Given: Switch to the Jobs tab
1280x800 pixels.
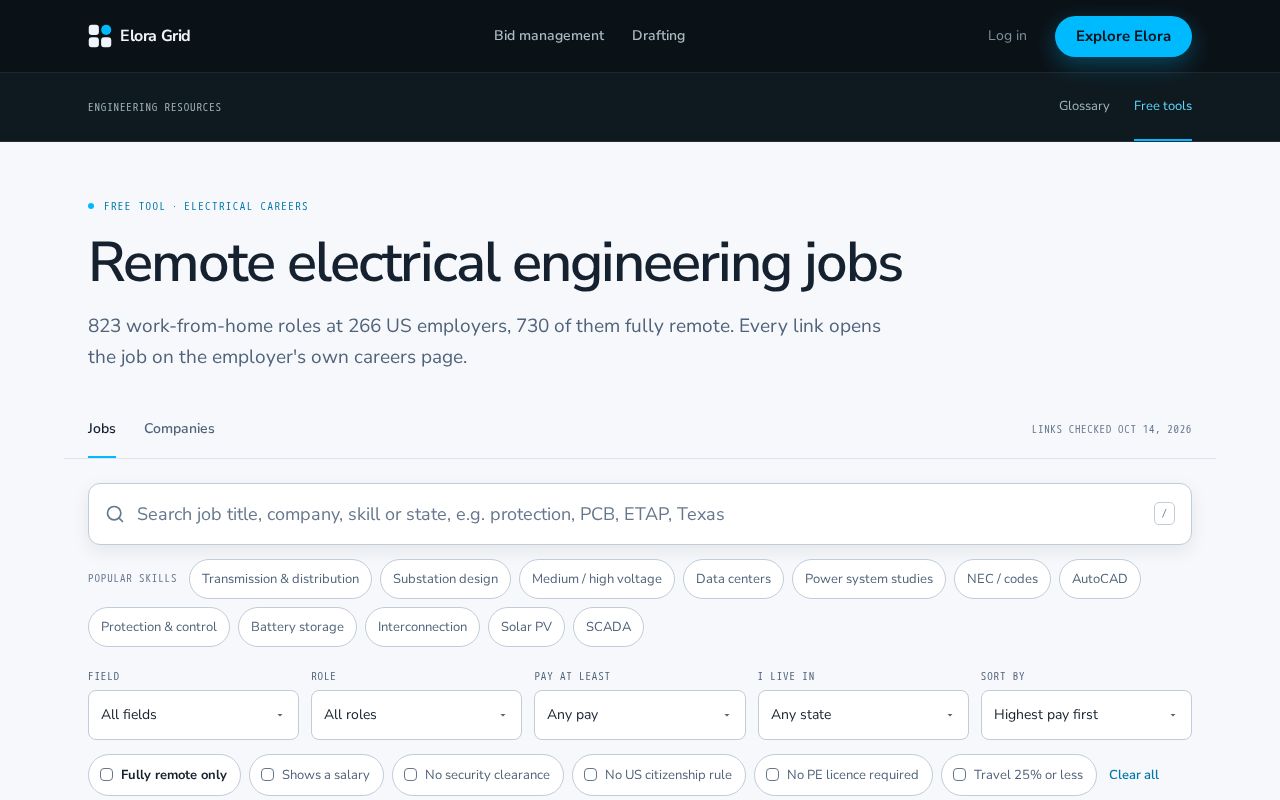Looking at the screenshot, I should tap(102, 429).
